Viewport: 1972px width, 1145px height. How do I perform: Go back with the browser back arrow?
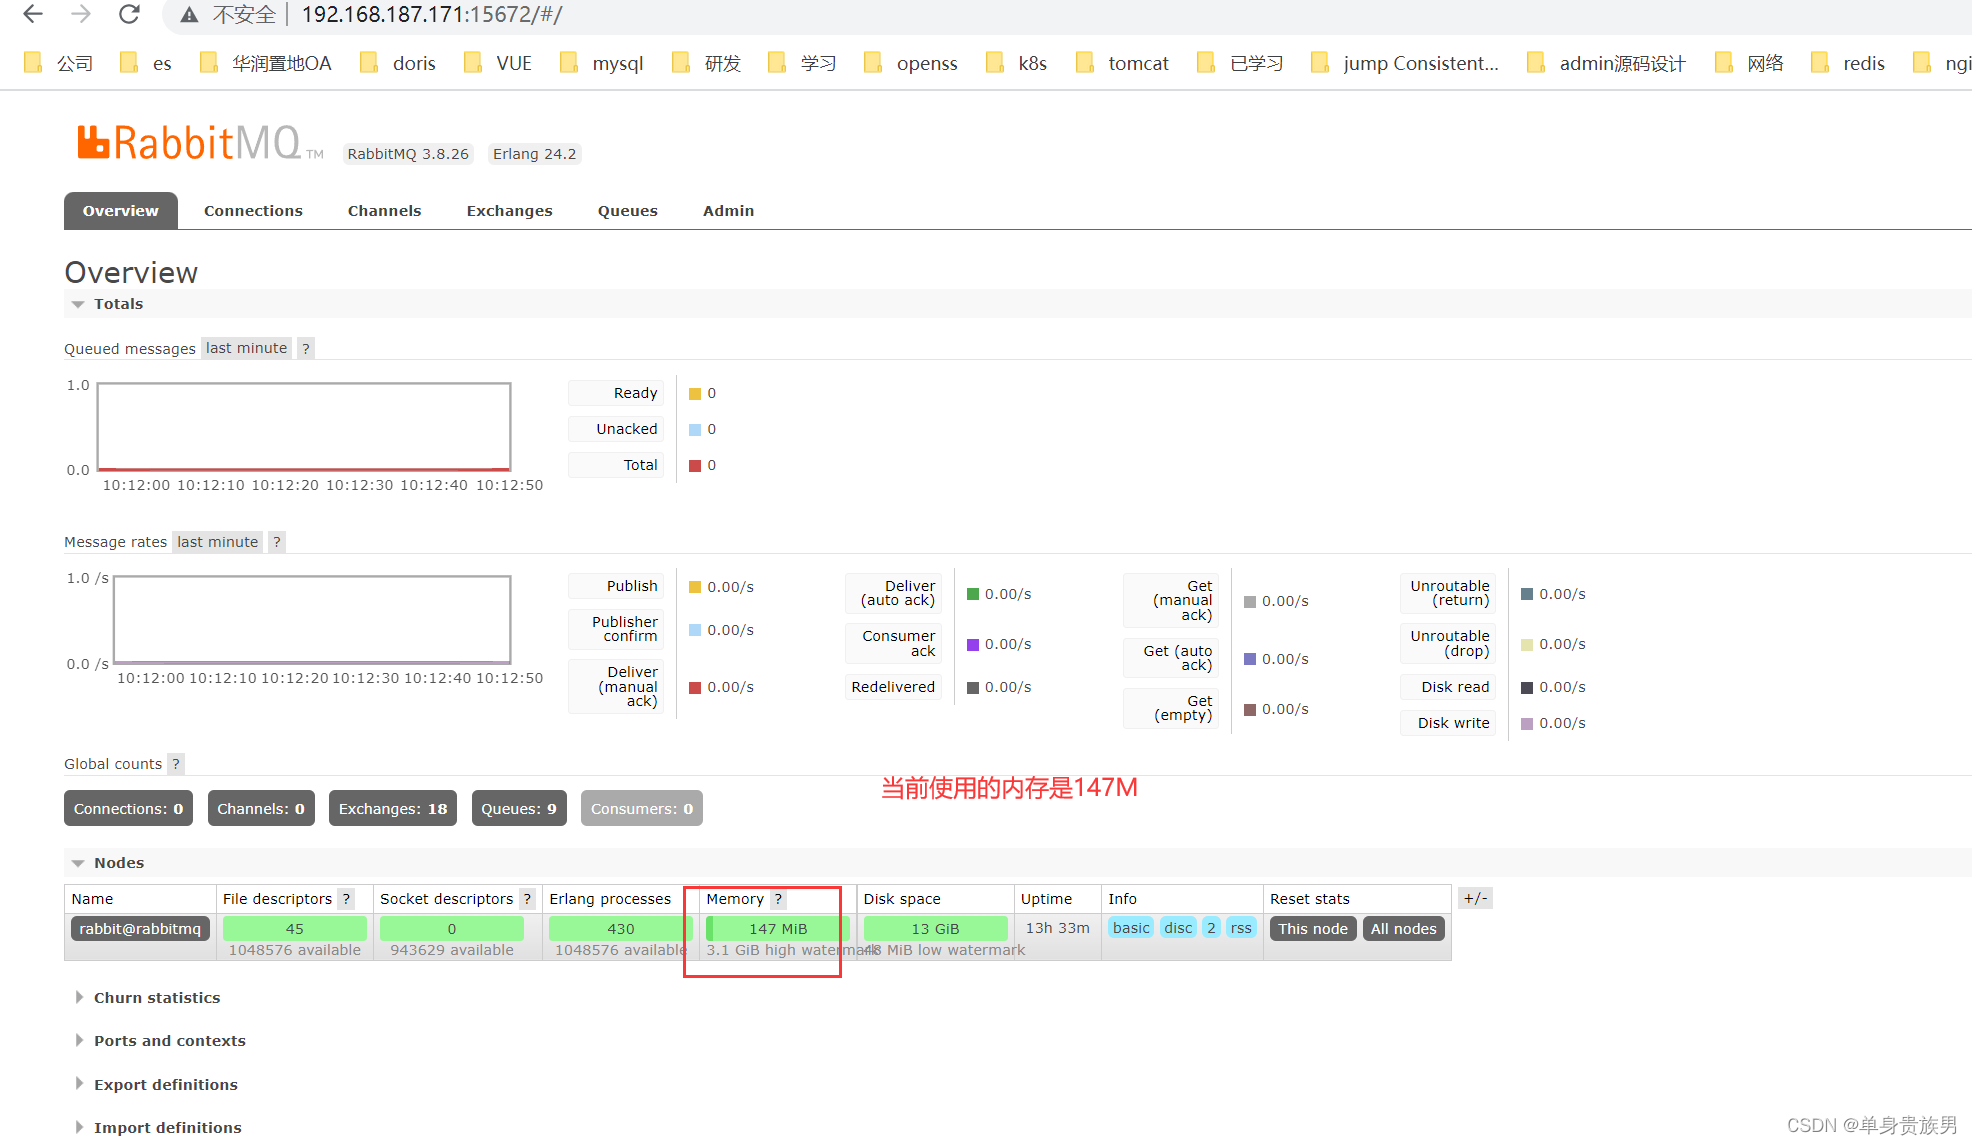point(32,14)
